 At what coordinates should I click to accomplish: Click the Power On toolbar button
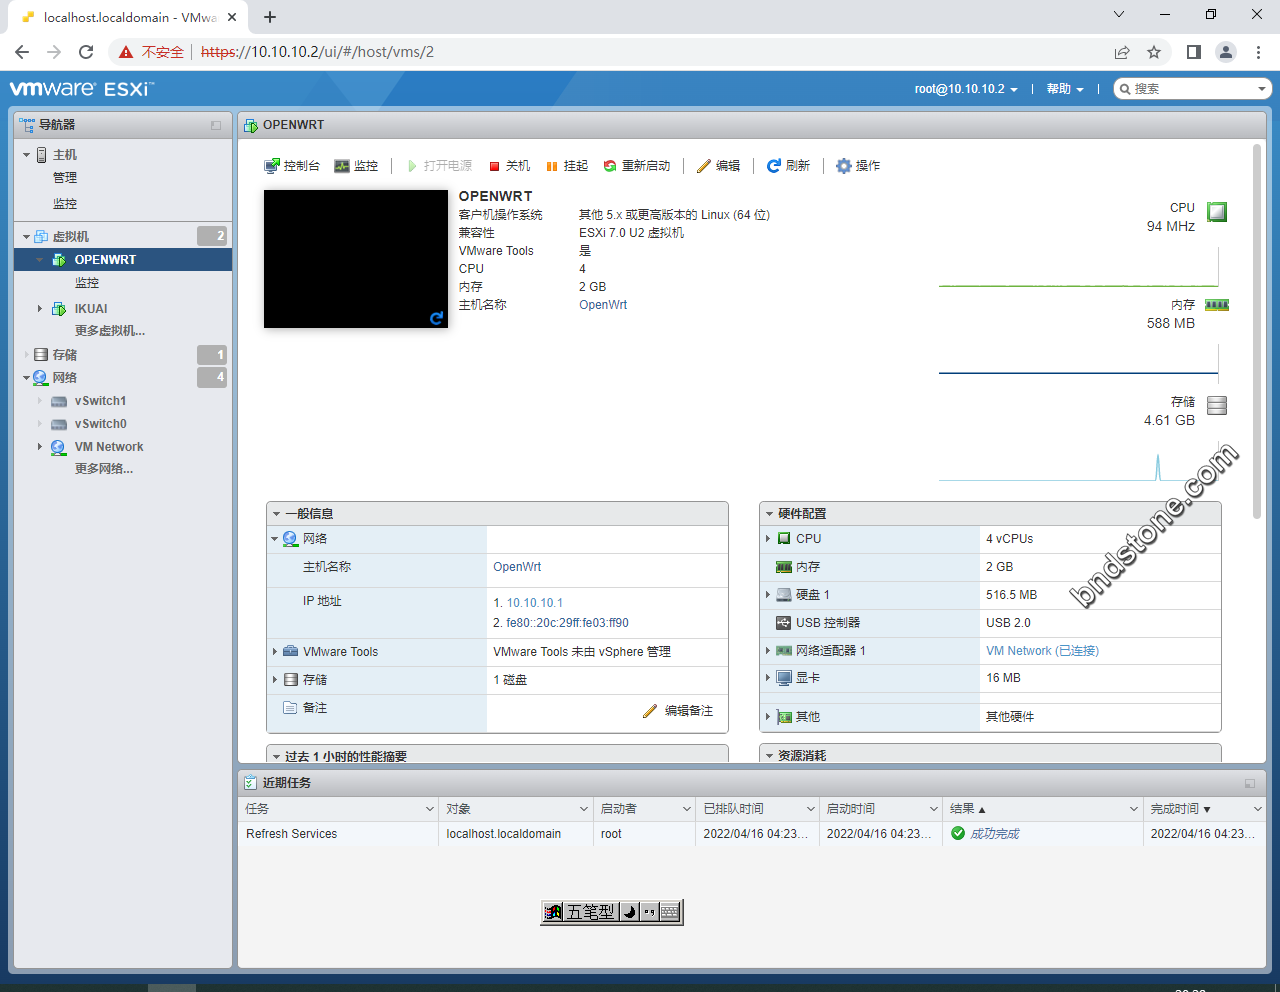click(439, 166)
